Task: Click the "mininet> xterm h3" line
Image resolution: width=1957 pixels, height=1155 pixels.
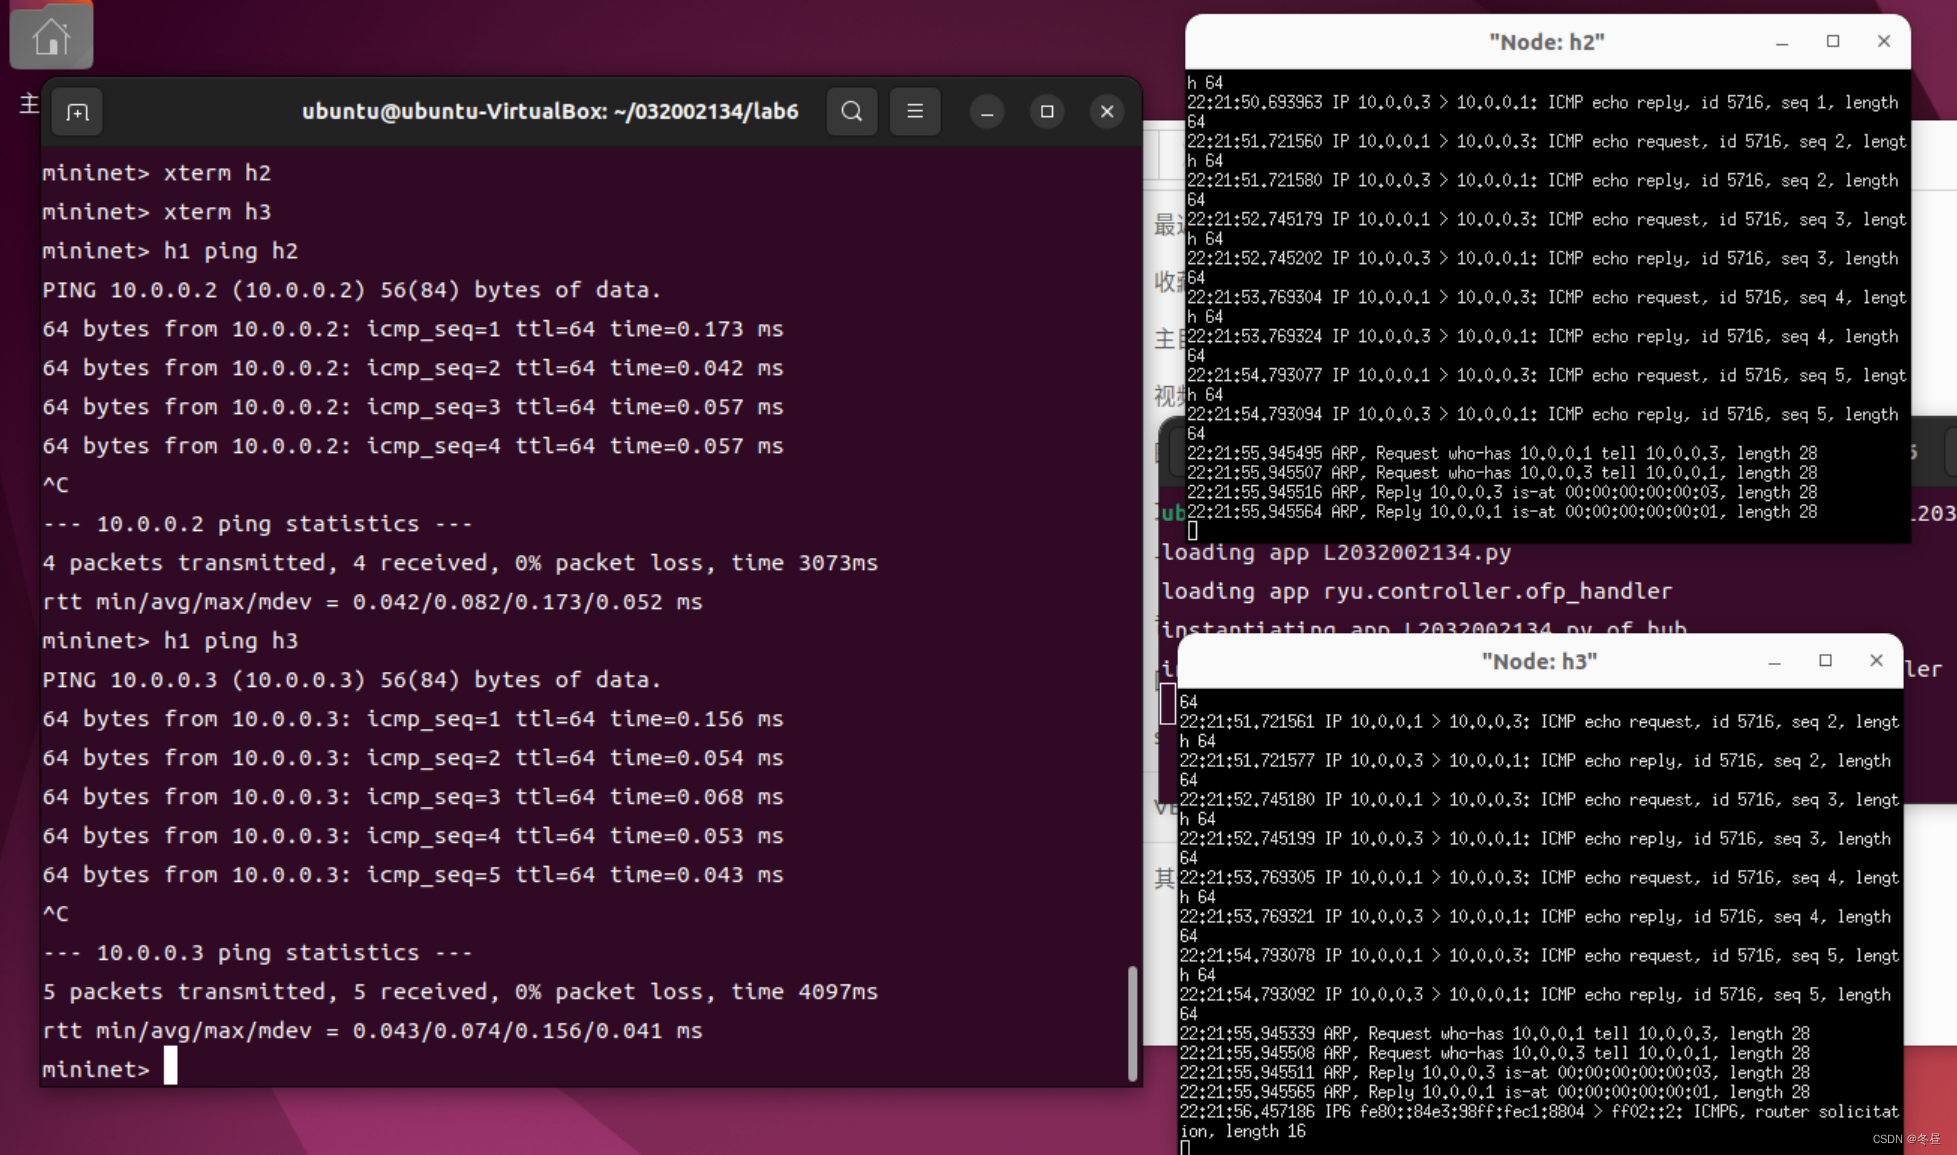Action: (157, 212)
